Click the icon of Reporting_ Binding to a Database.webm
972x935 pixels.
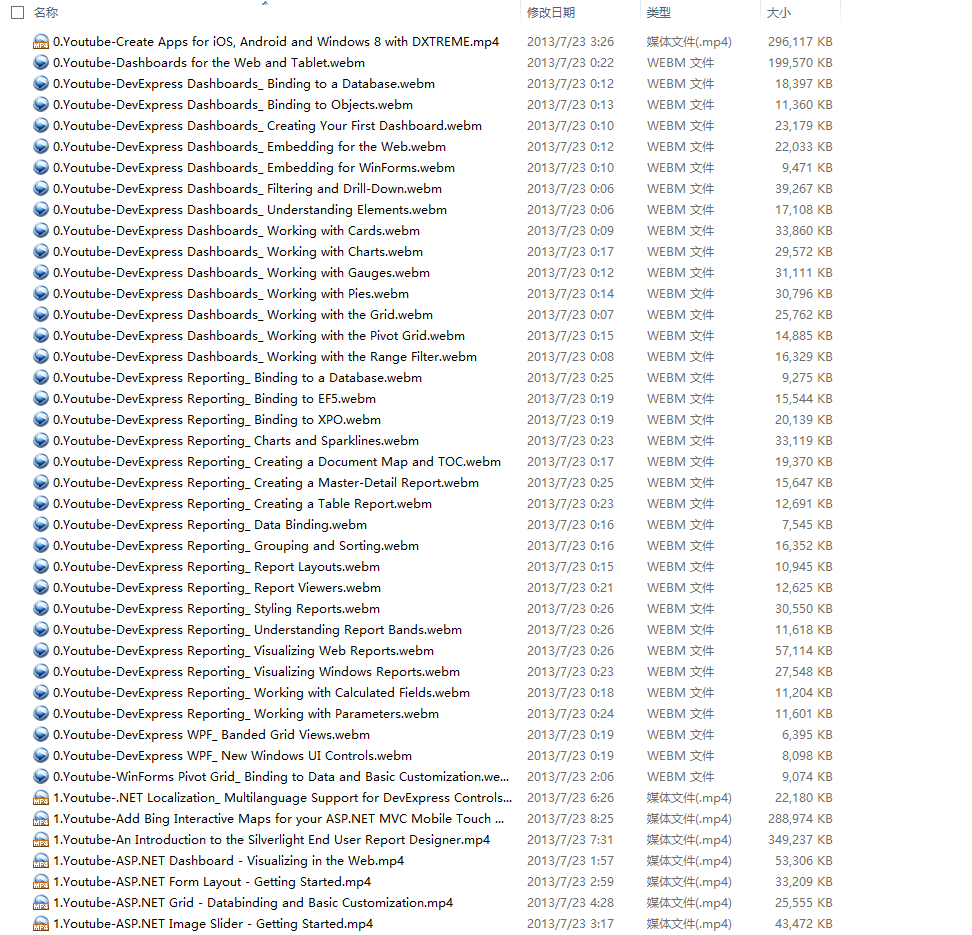tap(41, 378)
